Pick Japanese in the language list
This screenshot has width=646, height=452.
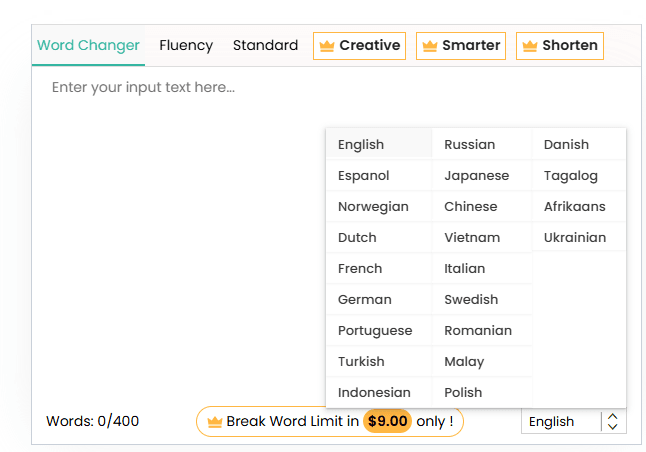[476, 176]
